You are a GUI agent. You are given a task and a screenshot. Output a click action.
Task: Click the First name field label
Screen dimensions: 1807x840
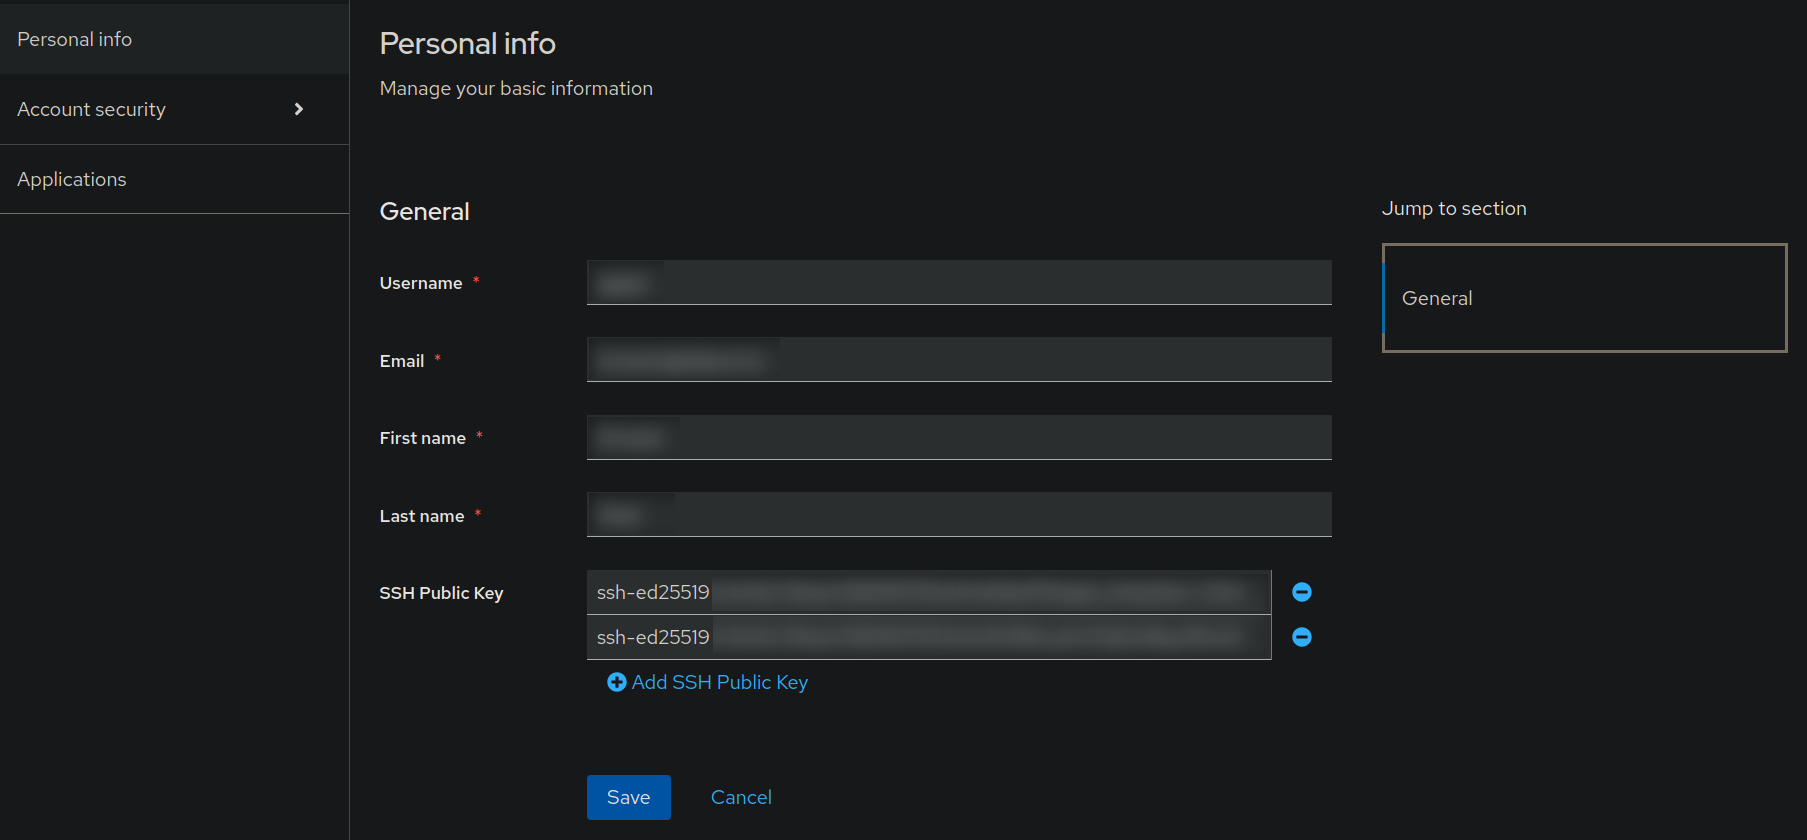pos(423,438)
